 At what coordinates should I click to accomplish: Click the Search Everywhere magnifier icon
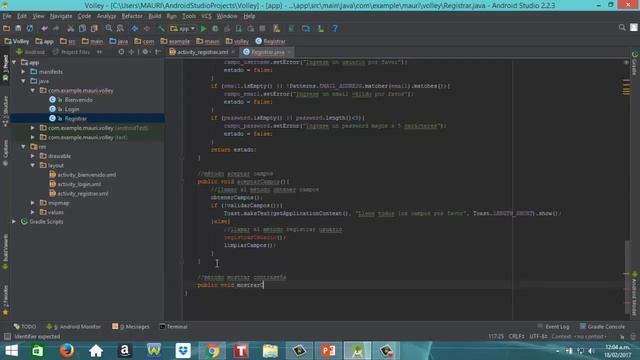pos(622,28)
